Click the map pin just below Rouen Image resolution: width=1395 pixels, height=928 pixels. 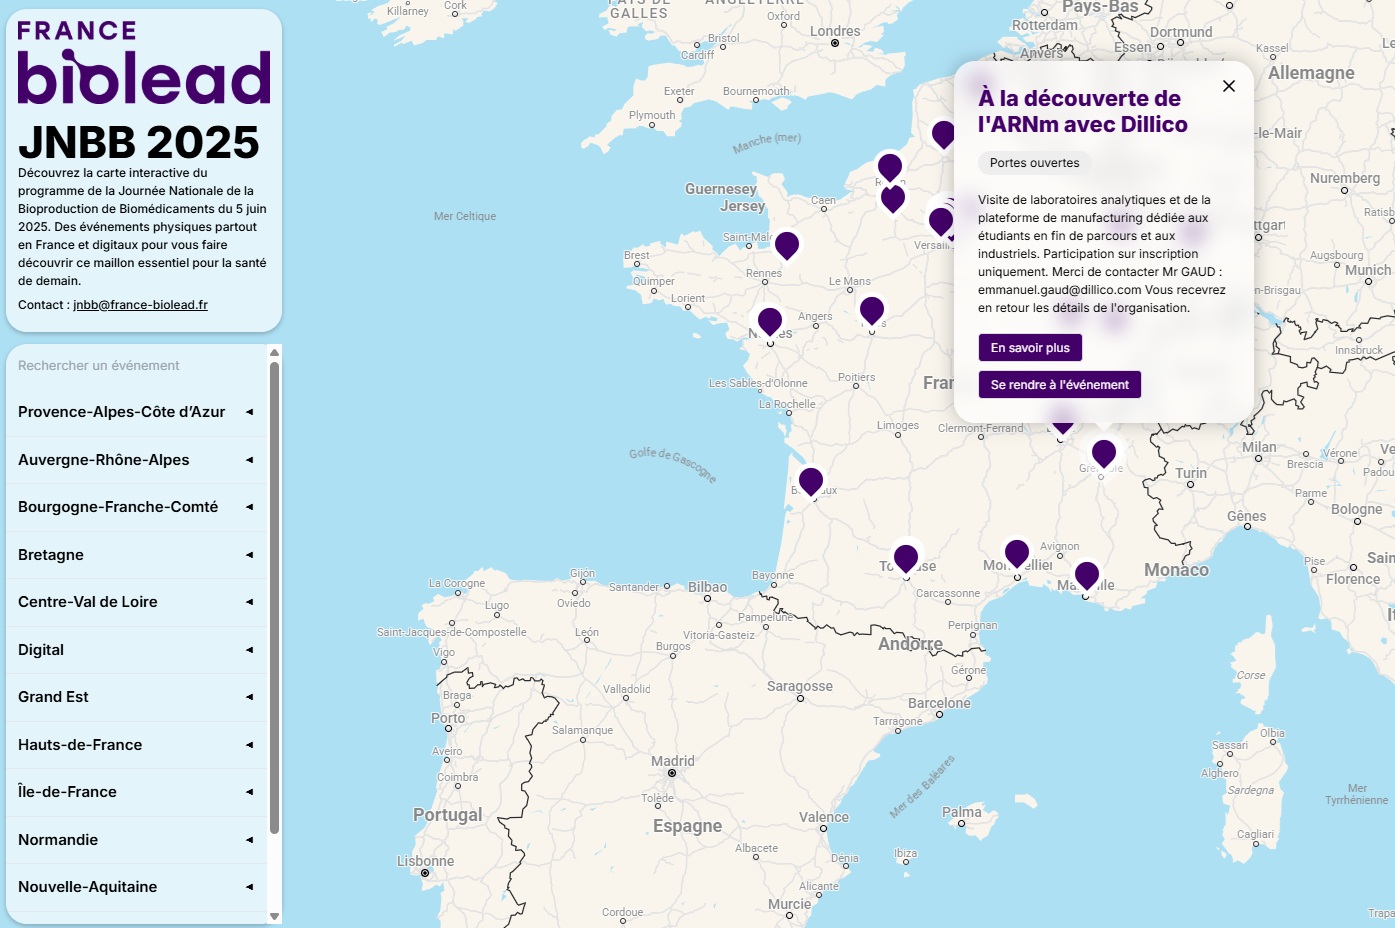(893, 198)
